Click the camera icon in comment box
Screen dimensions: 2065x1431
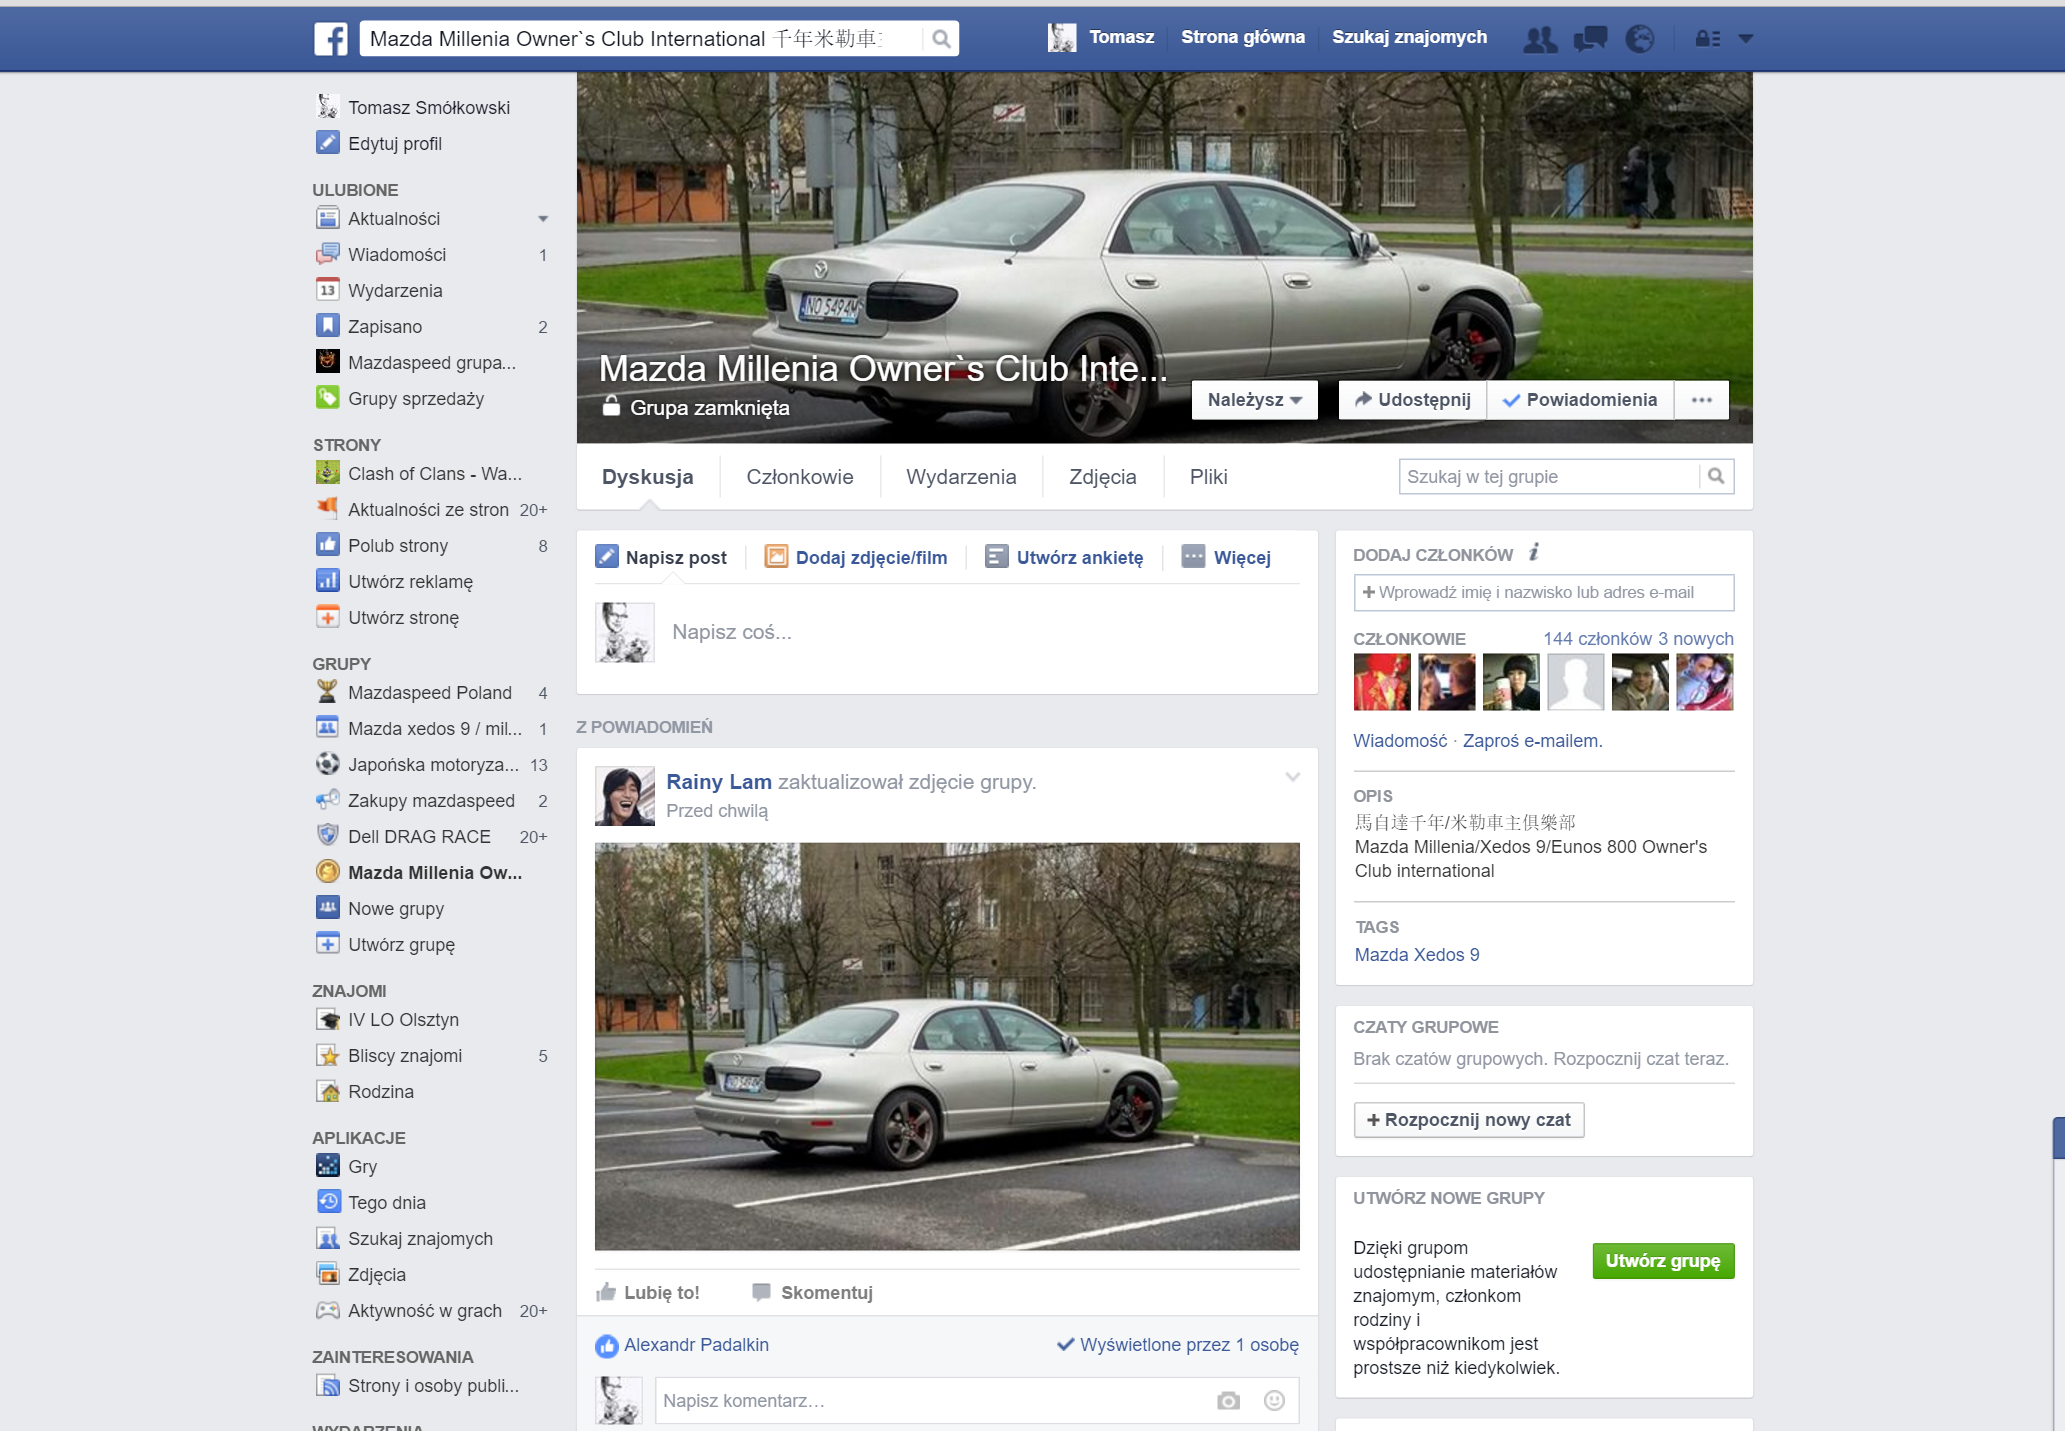click(1228, 1401)
